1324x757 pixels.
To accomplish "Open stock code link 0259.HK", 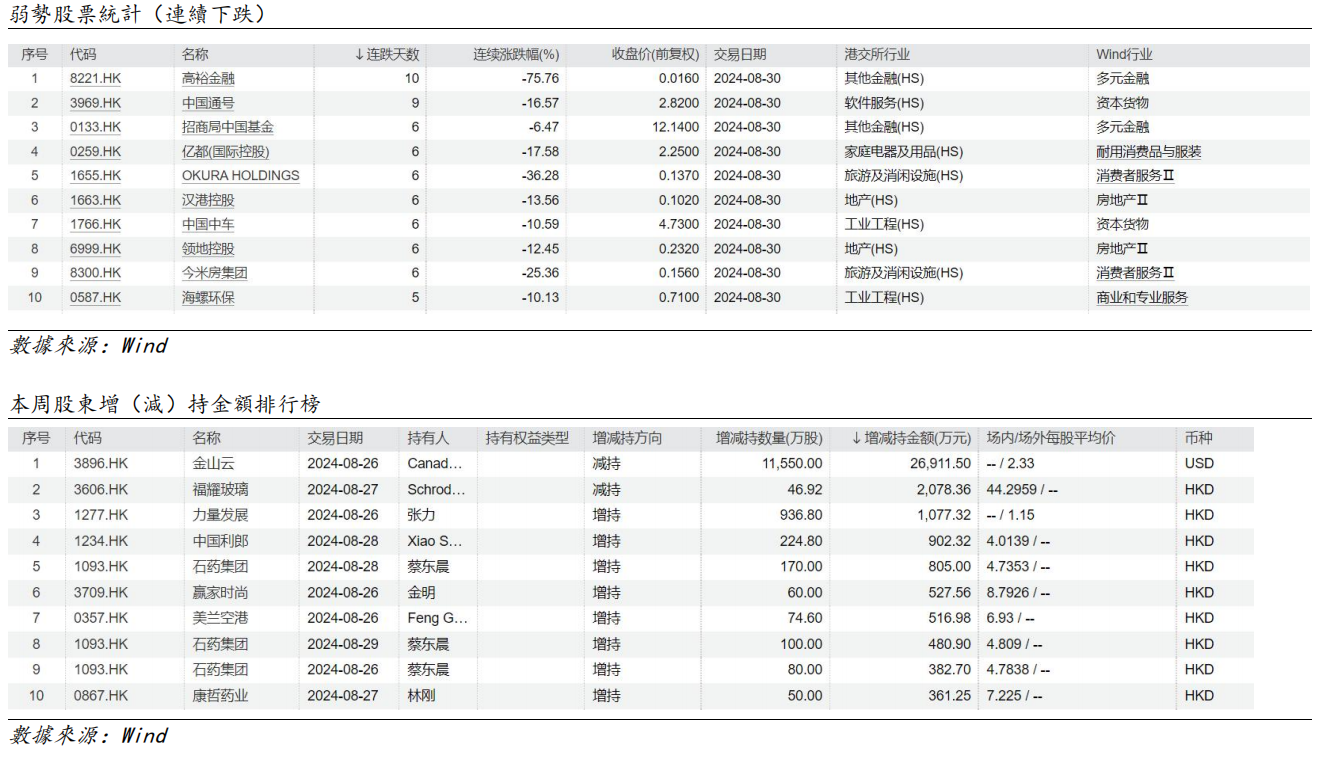I will [95, 152].
